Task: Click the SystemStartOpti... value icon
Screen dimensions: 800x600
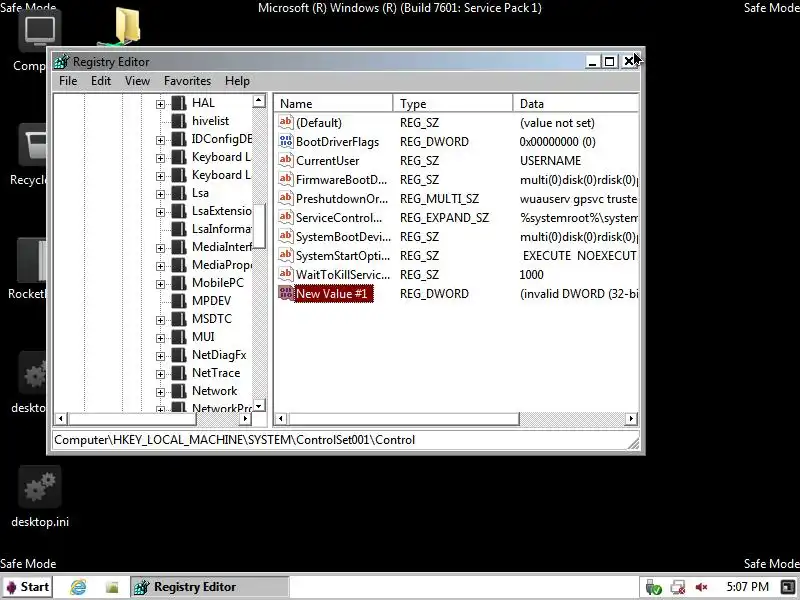Action: 286,255
